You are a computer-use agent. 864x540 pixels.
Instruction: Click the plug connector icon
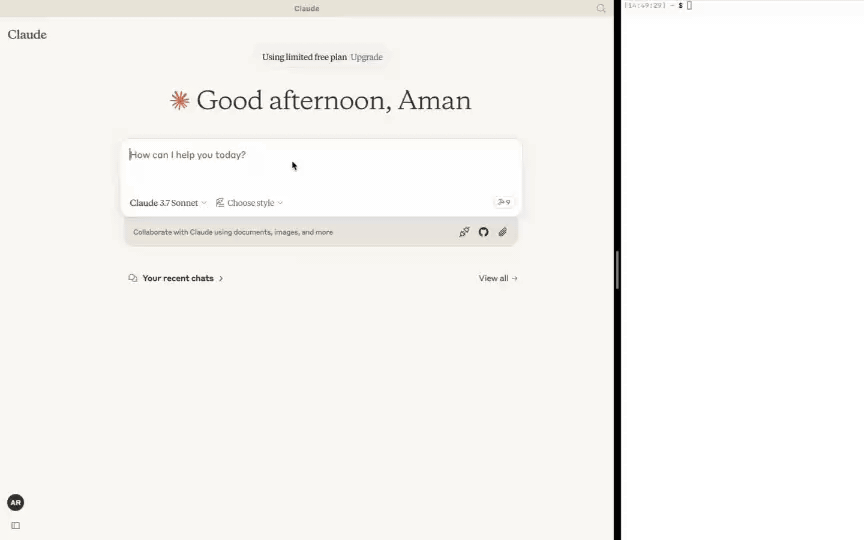464,232
